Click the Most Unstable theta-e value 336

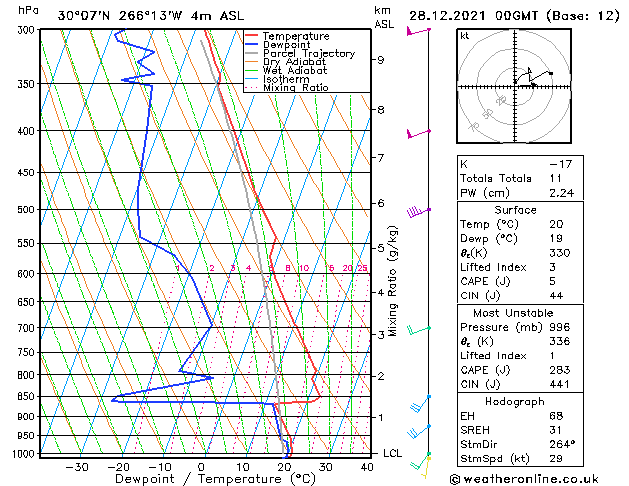[x=560, y=342]
